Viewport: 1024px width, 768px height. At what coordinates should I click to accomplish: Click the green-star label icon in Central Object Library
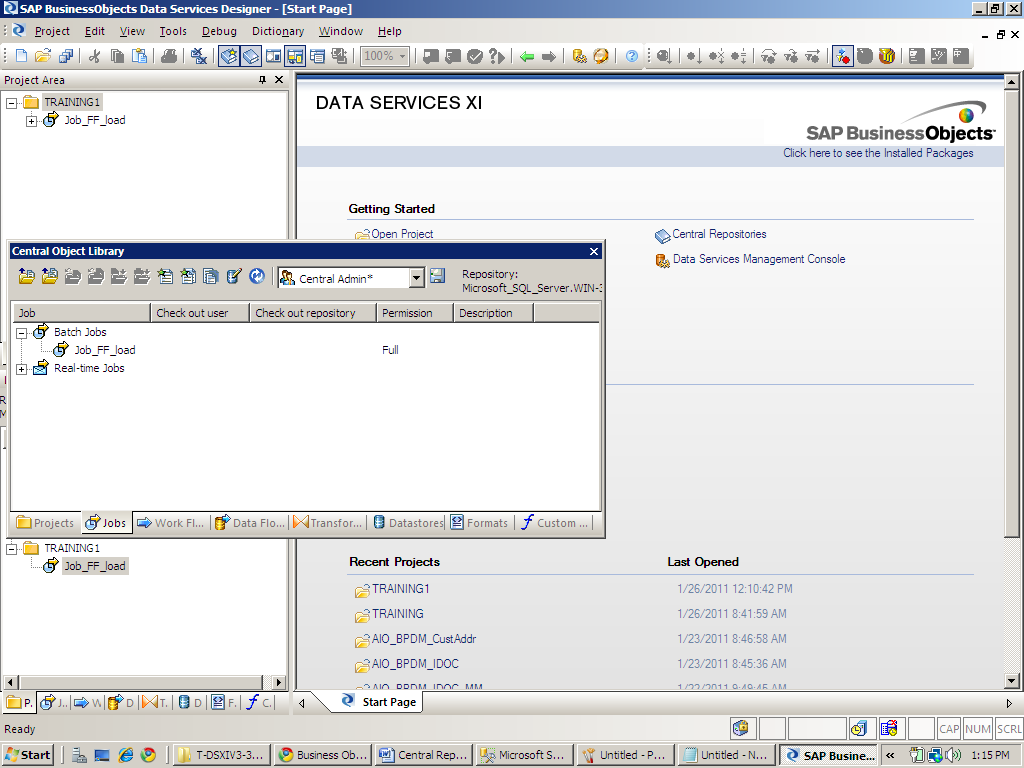[x=165, y=276]
